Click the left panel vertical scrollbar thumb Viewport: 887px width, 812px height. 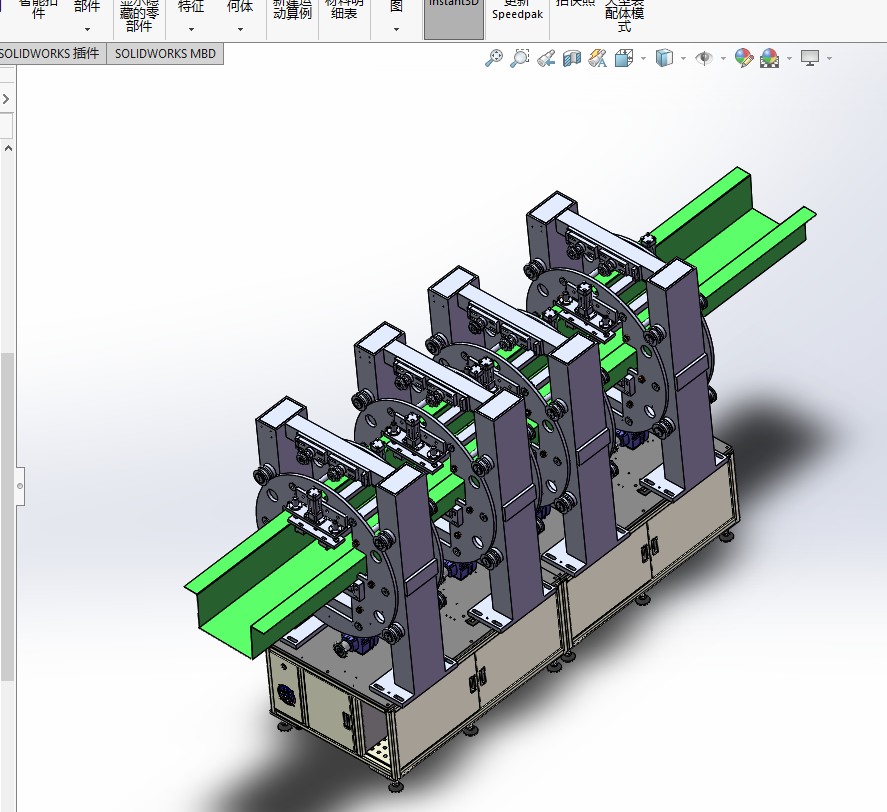click(7, 517)
